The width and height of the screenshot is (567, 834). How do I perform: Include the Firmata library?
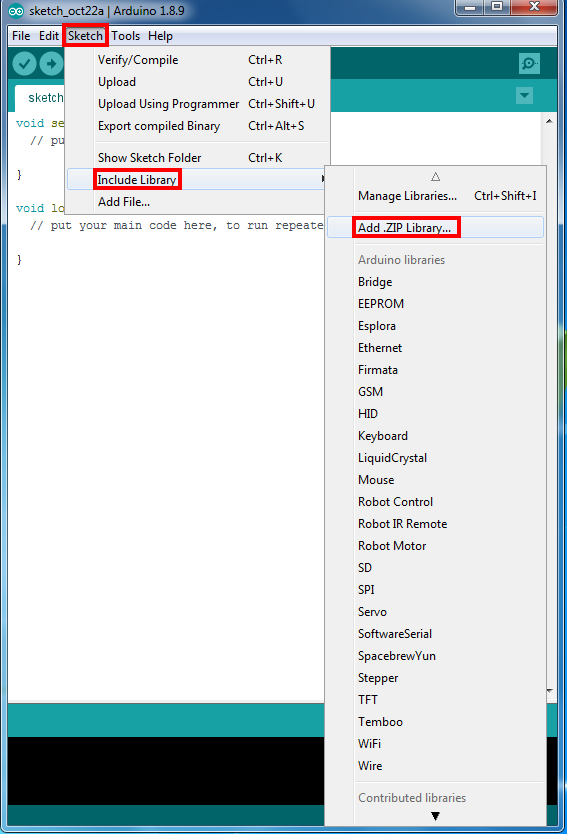tap(435, 370)
